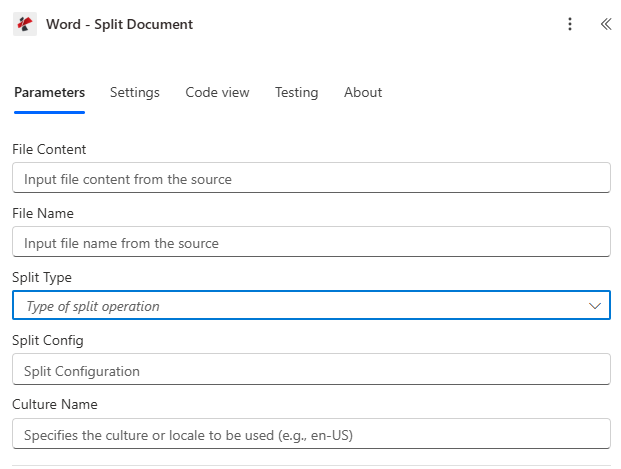Switch to the Settings tab

pos(135,92)
